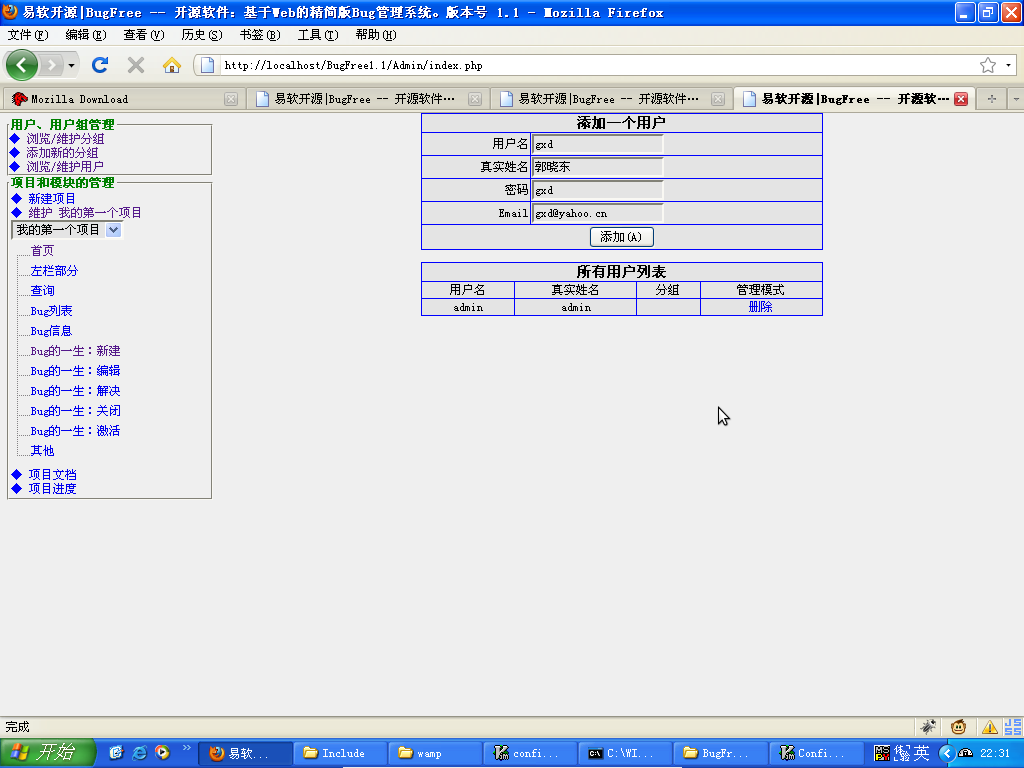Reload the page with the refresh icon
Image resolution: width=1024 pixels, height=768 pixels.
point(100,65)
